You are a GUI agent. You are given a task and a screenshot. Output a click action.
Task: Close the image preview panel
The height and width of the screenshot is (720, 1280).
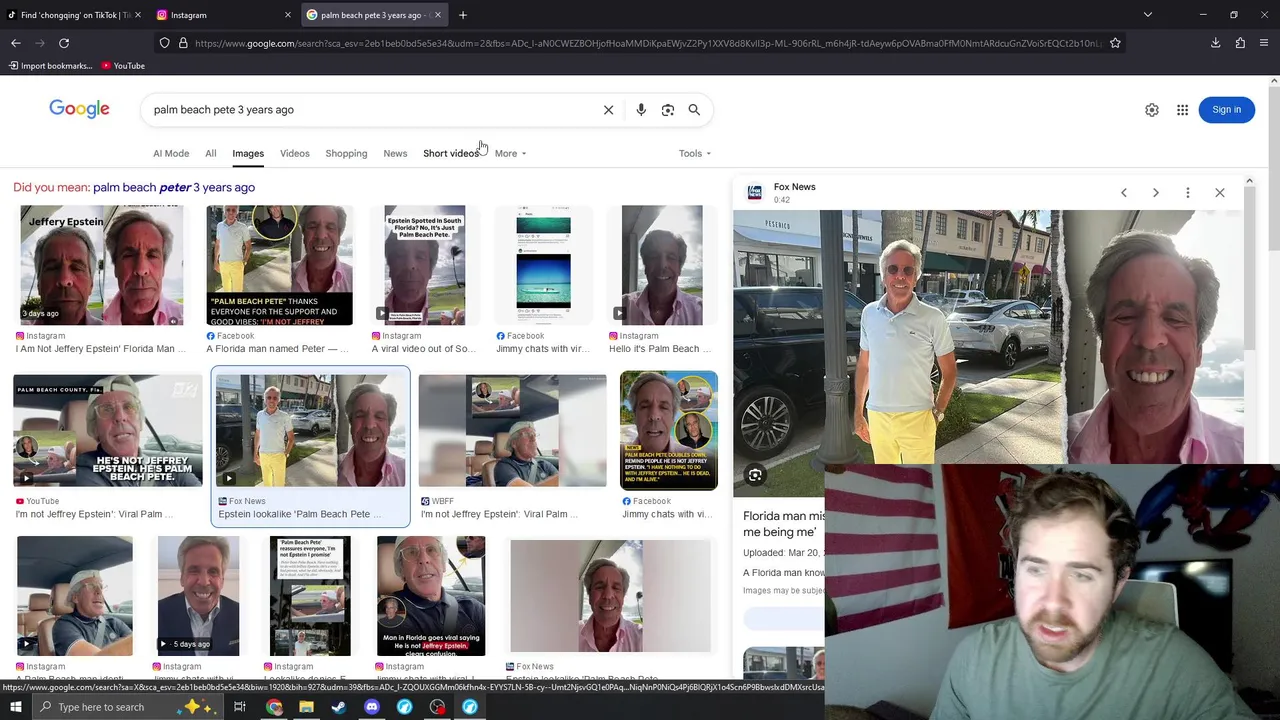click(x=1220, y=192)
